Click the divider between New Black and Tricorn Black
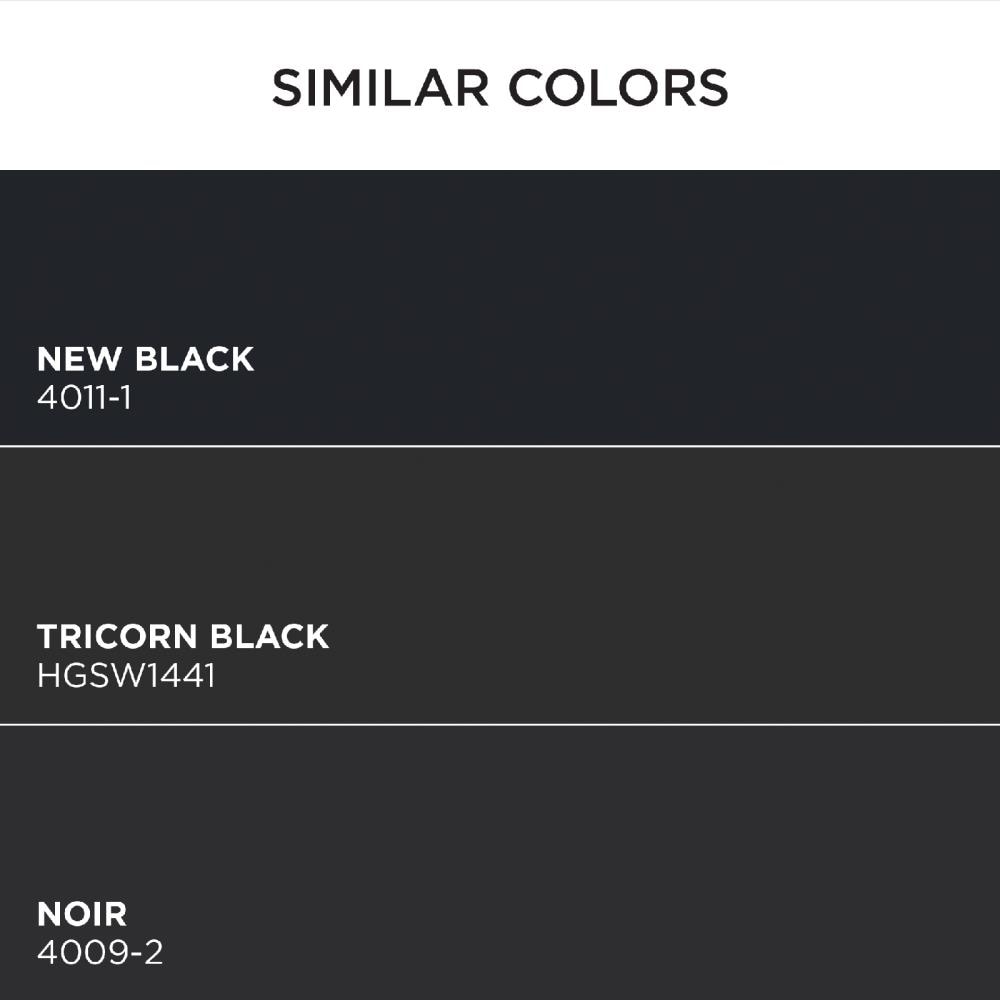 point(500,446)
